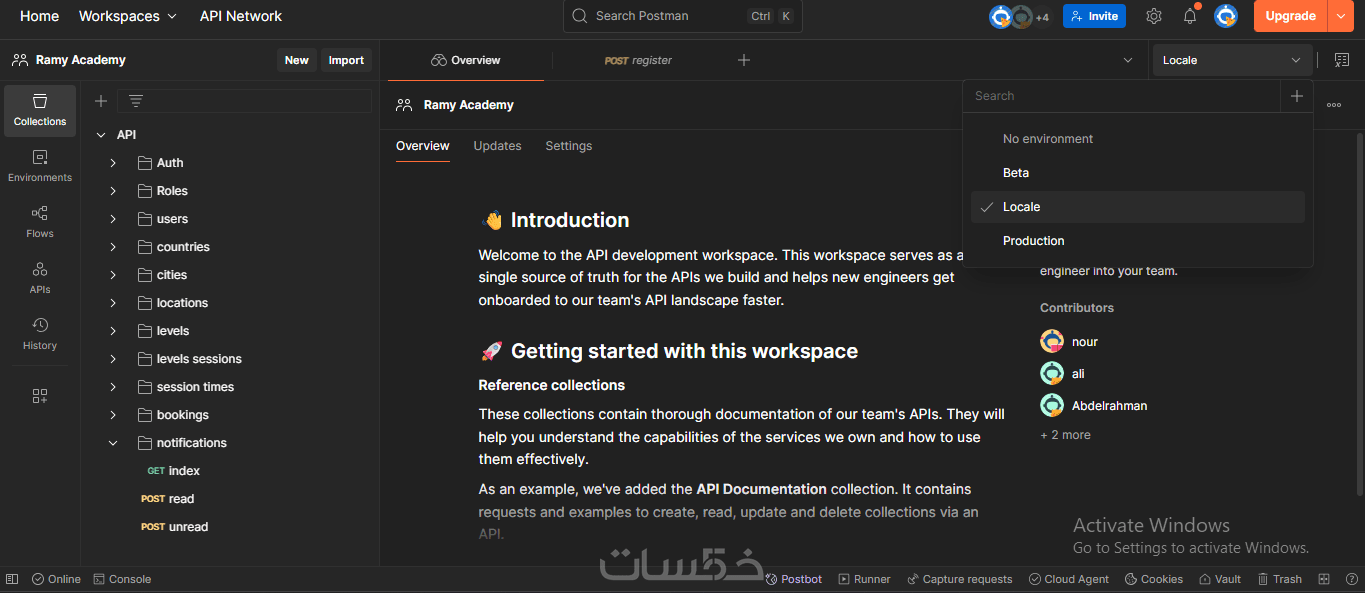The height and width of the screenshot is (593, 1365).
Task: Open the History sidebar panel
Action: (40, 334)
